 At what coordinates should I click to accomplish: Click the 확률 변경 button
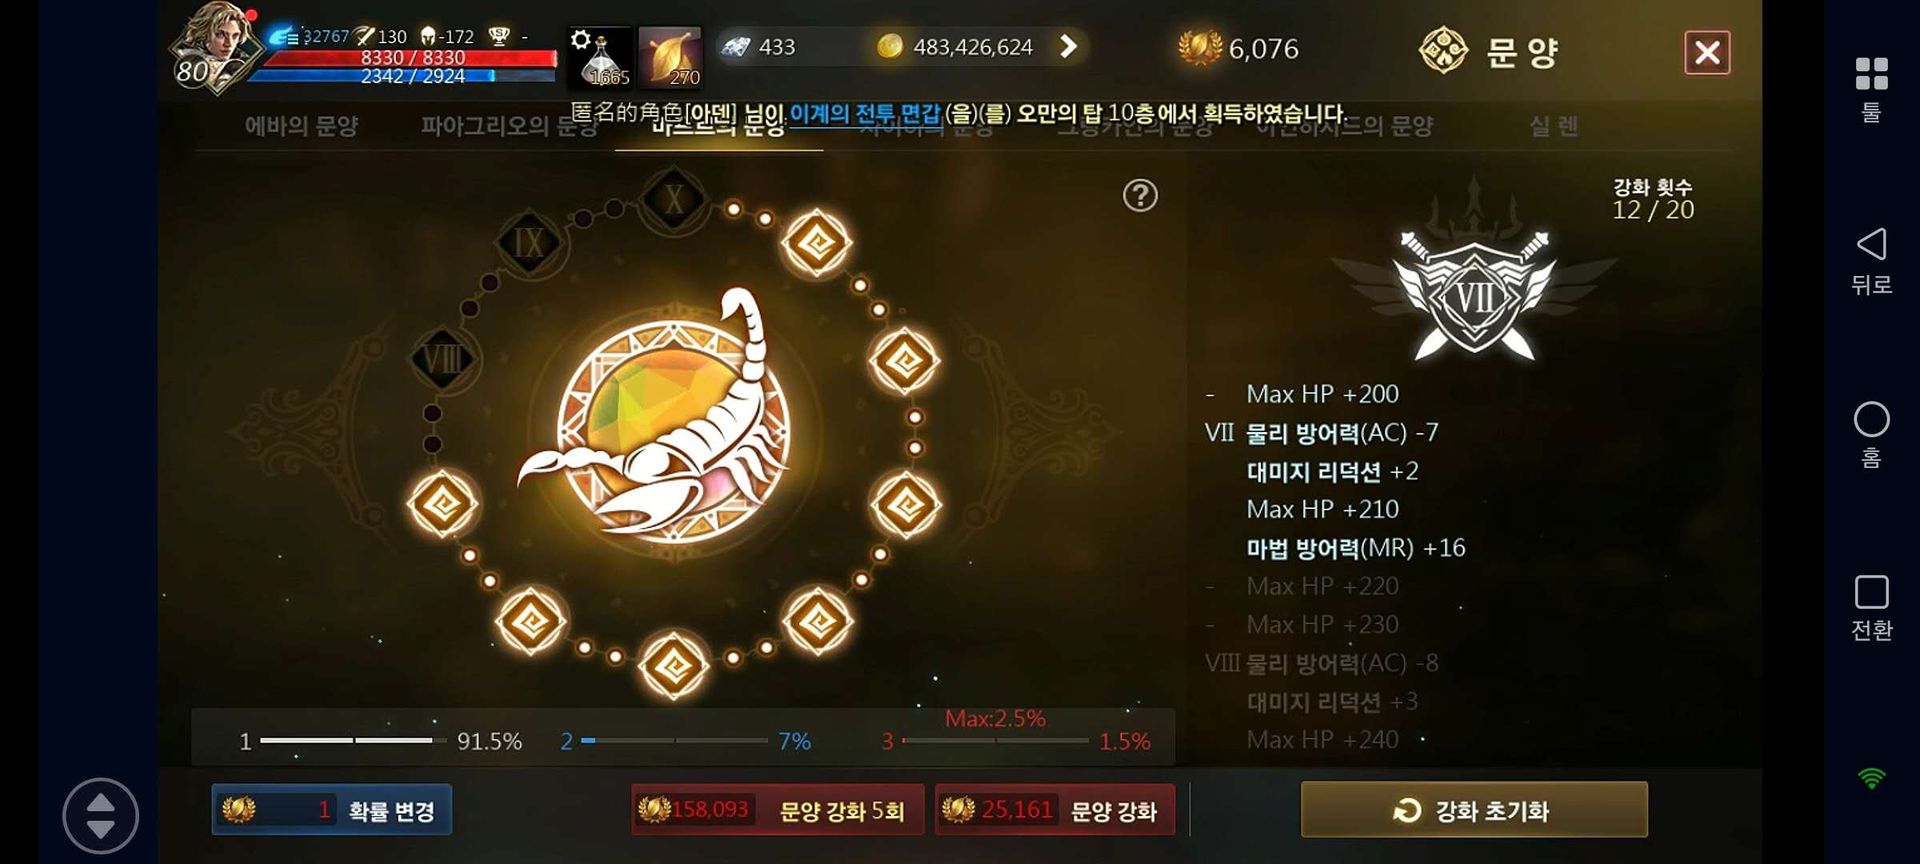[331, 810]
